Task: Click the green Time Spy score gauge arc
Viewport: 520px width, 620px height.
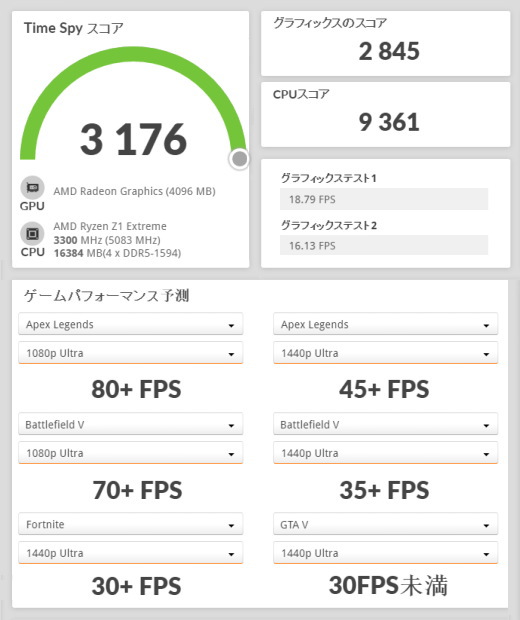Action: click(132, 55)
